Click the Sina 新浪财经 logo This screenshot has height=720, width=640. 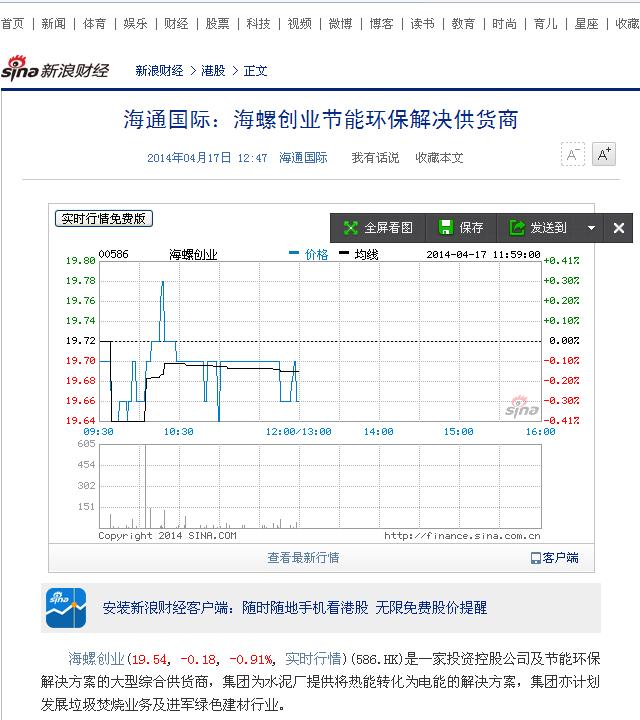click(x=55, y=68)
